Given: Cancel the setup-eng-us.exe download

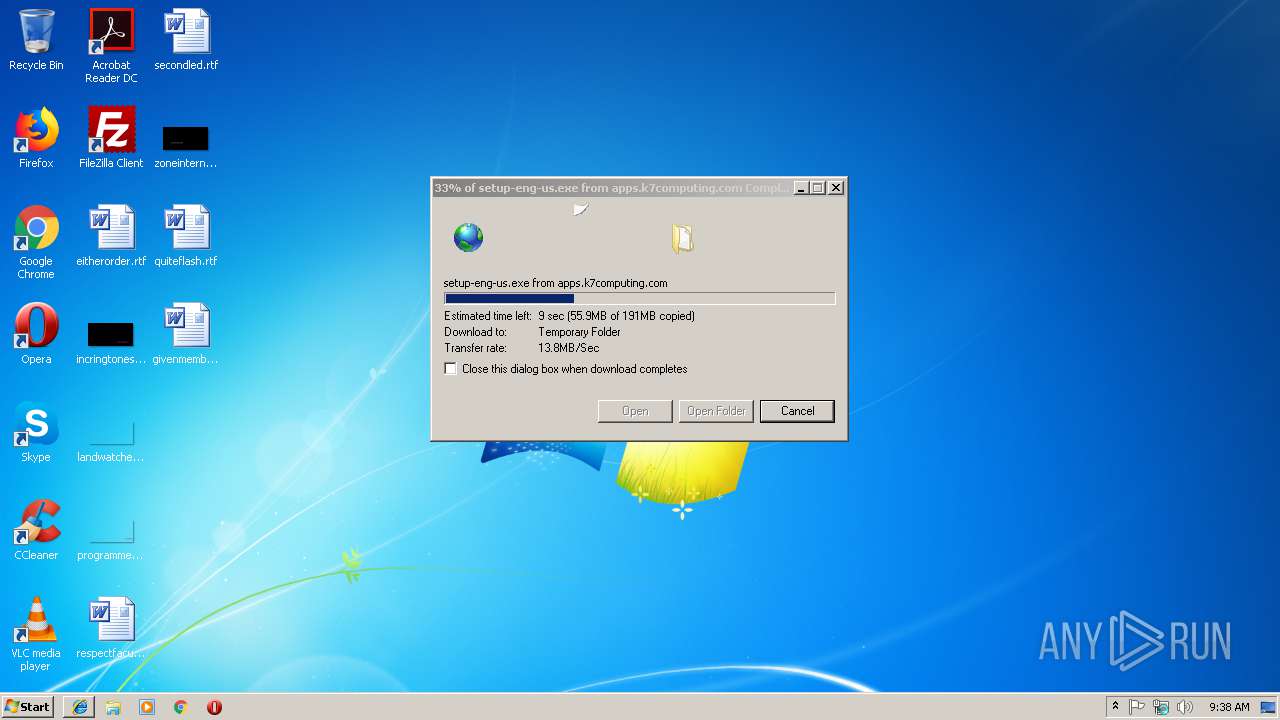Looking at the screenshot, I should pos(797,411).
